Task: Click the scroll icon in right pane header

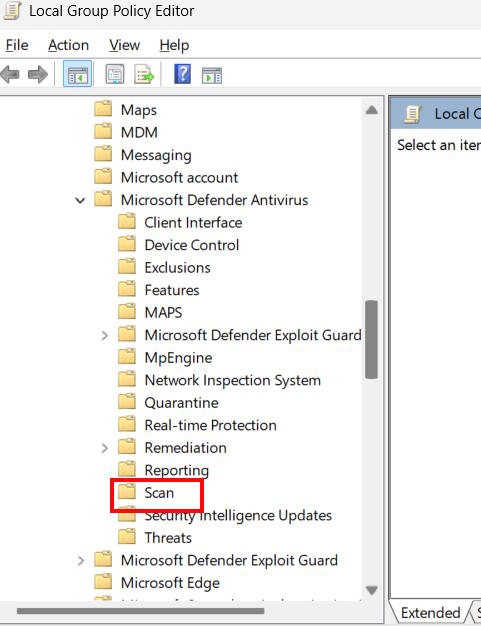Action: tap(412, 114)
